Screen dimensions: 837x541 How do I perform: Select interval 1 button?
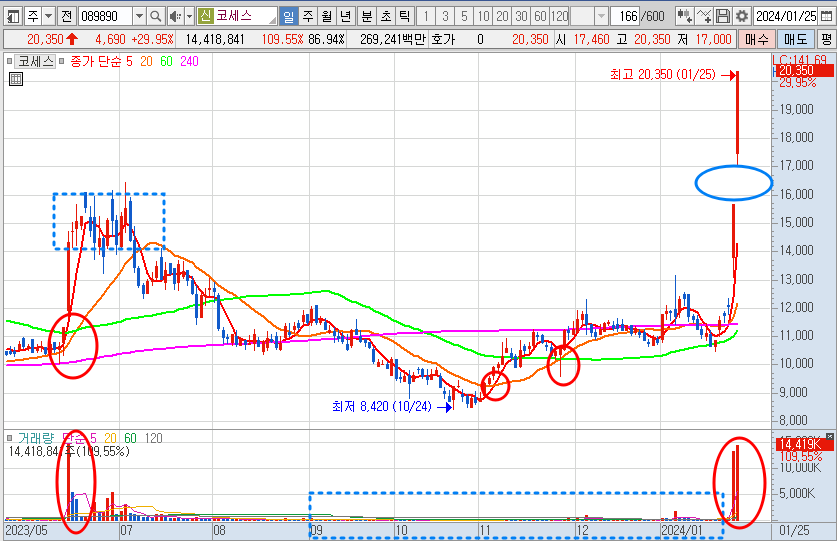pyautogui.click(x=425, y=17)
